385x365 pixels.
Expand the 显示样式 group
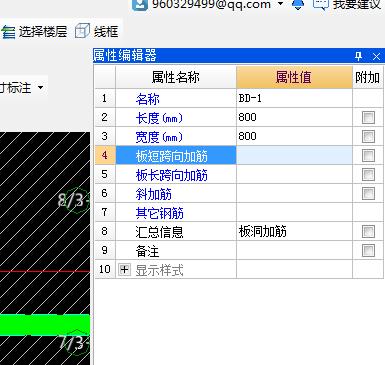point(124,269)
